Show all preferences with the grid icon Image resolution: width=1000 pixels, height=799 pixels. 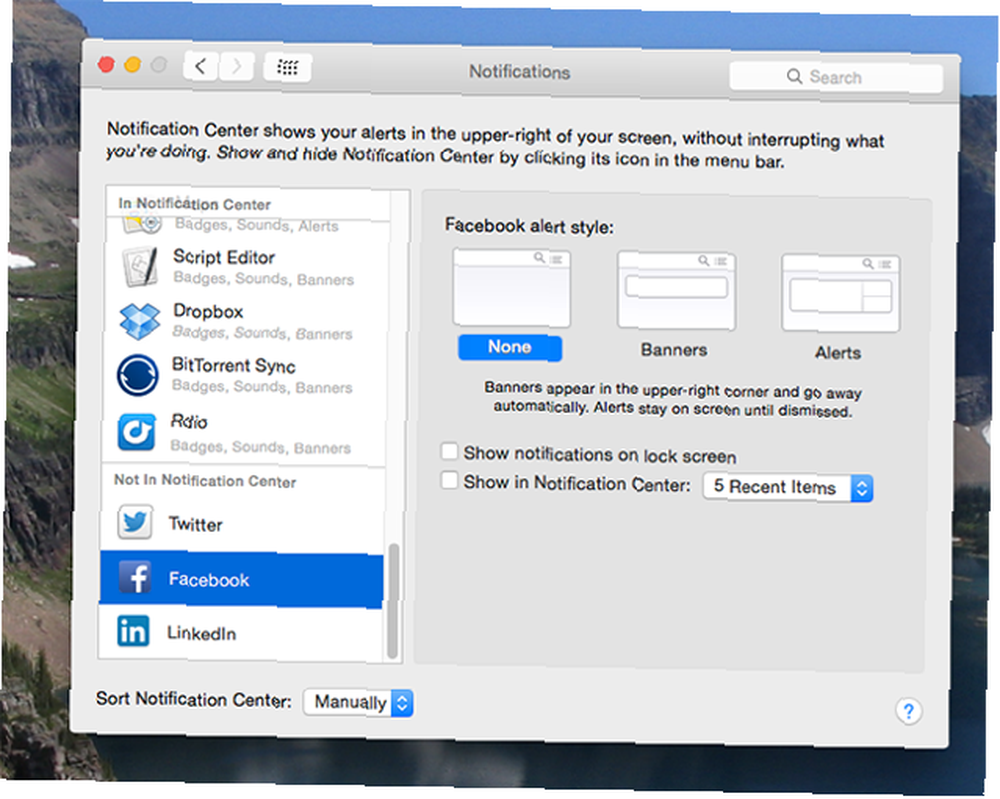(x=288, y=67)
